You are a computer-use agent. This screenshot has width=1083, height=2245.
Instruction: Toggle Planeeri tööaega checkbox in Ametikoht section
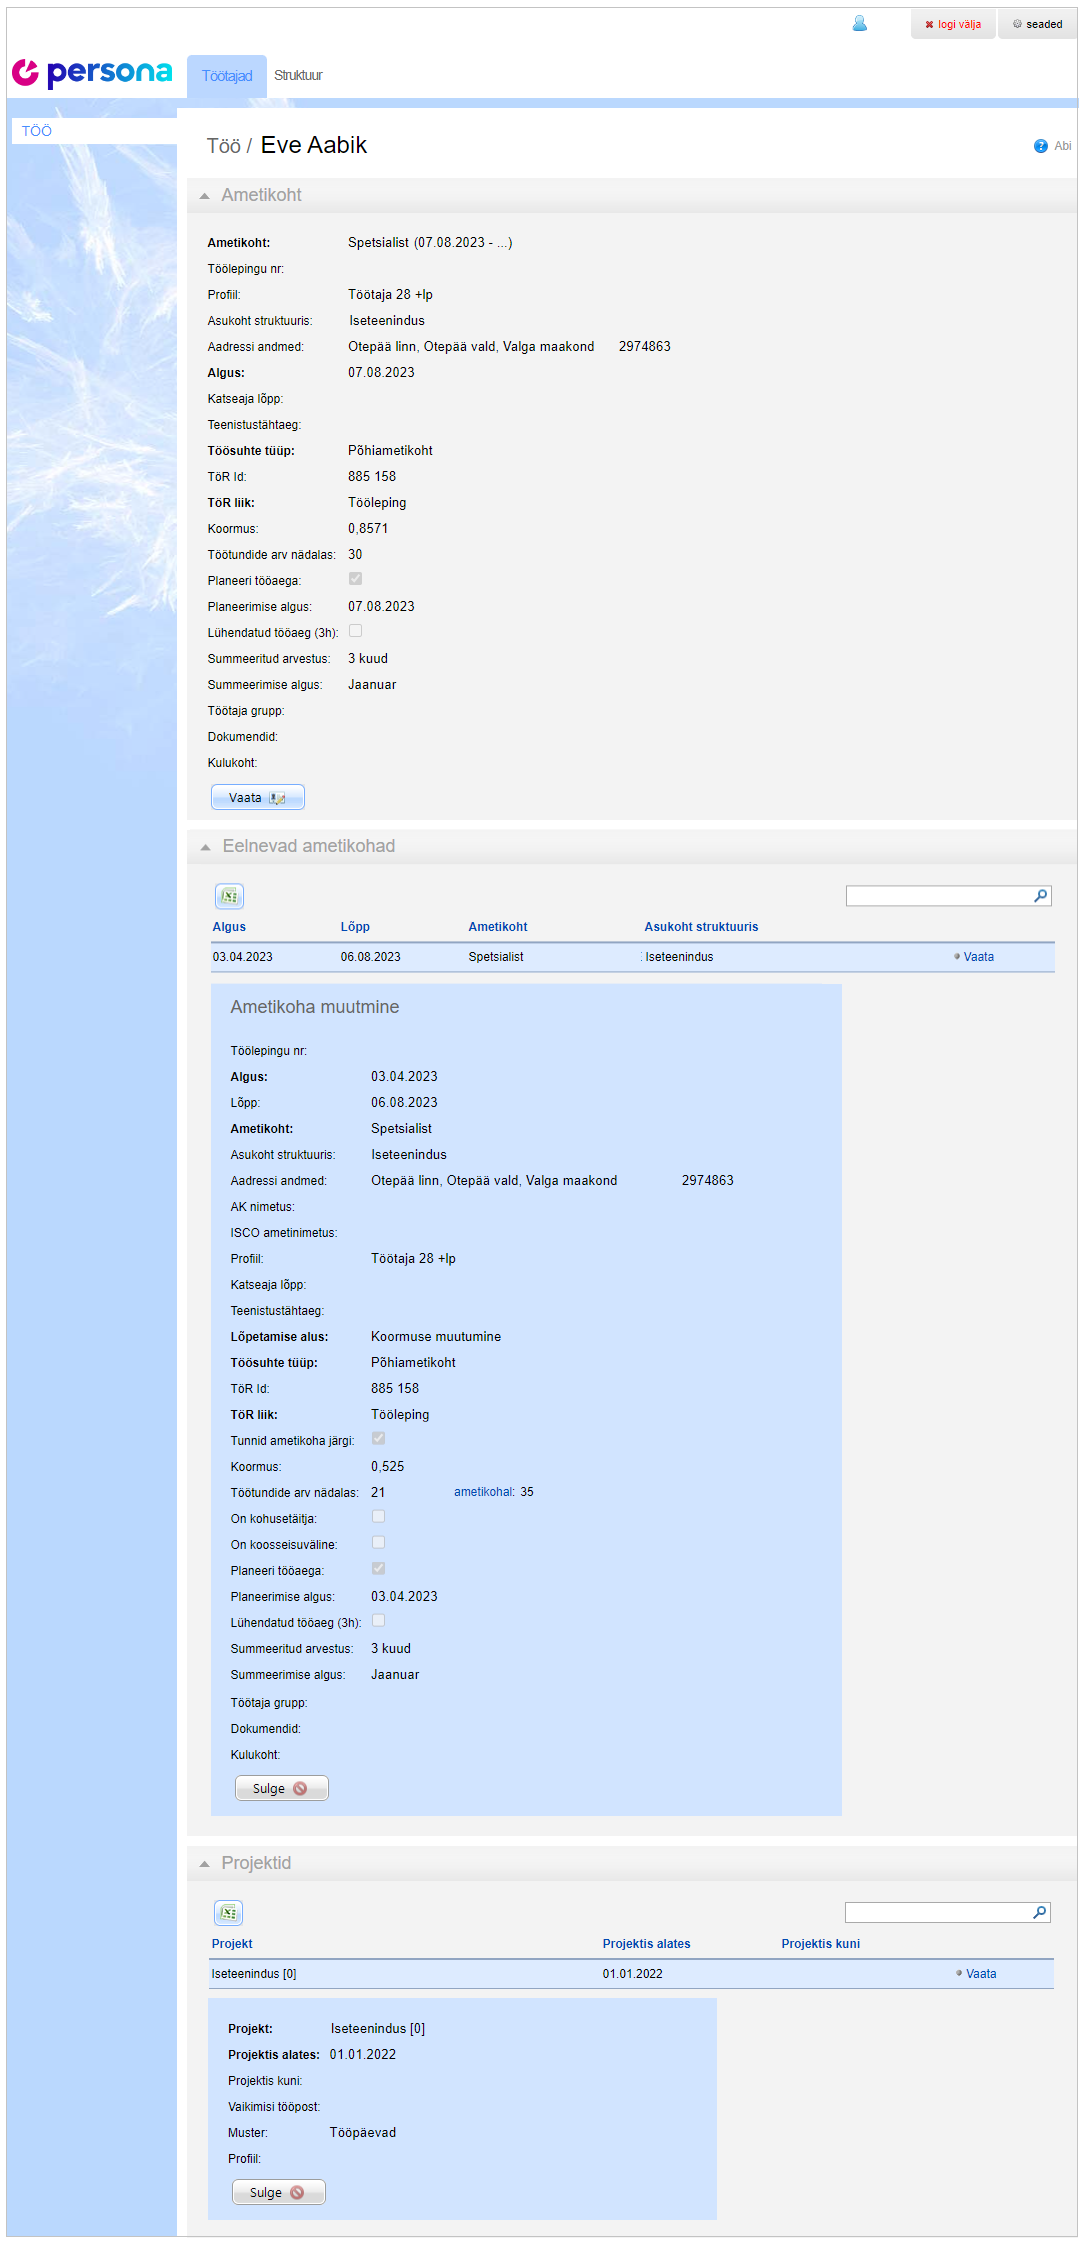355,579
